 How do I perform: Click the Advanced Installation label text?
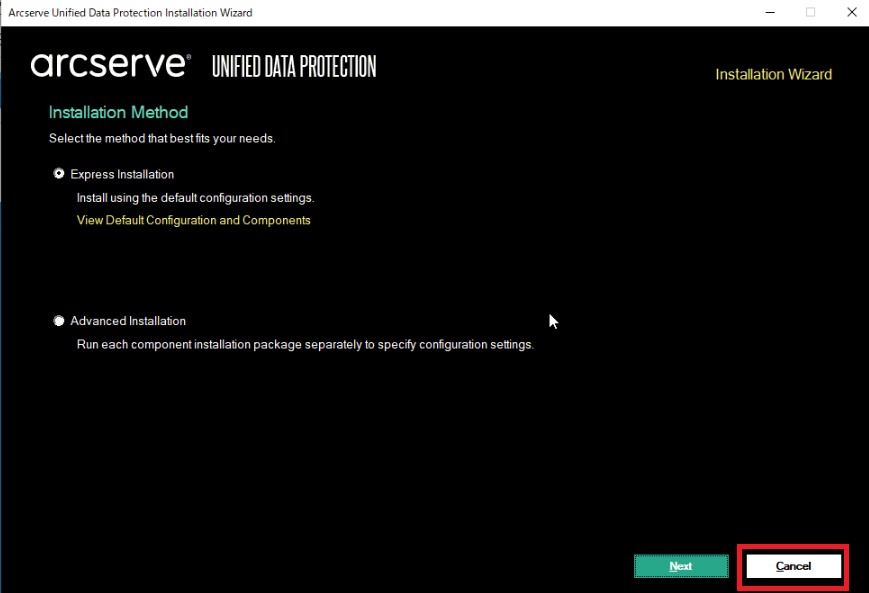click(128, 321)
